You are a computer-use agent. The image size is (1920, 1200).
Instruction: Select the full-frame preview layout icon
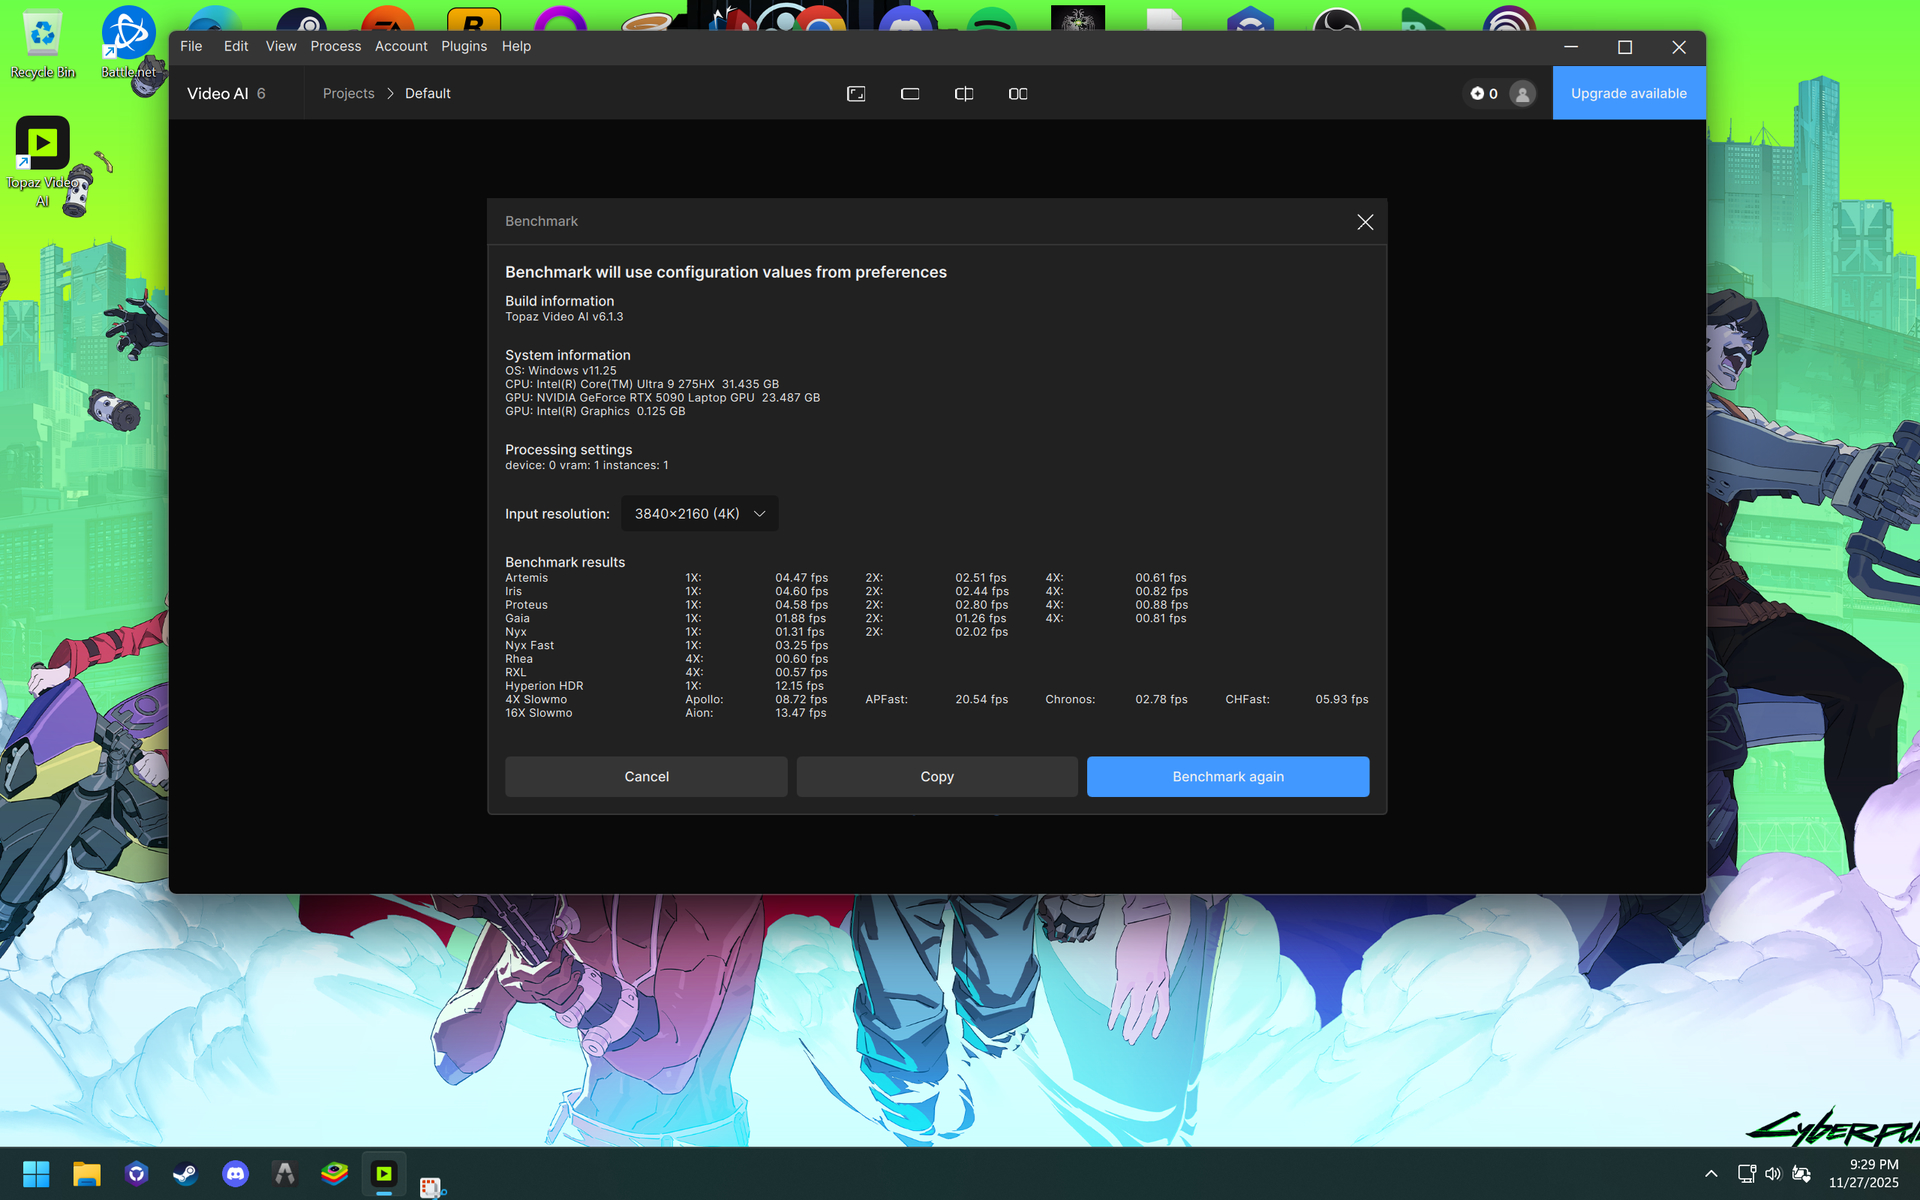tap(856, 93)
